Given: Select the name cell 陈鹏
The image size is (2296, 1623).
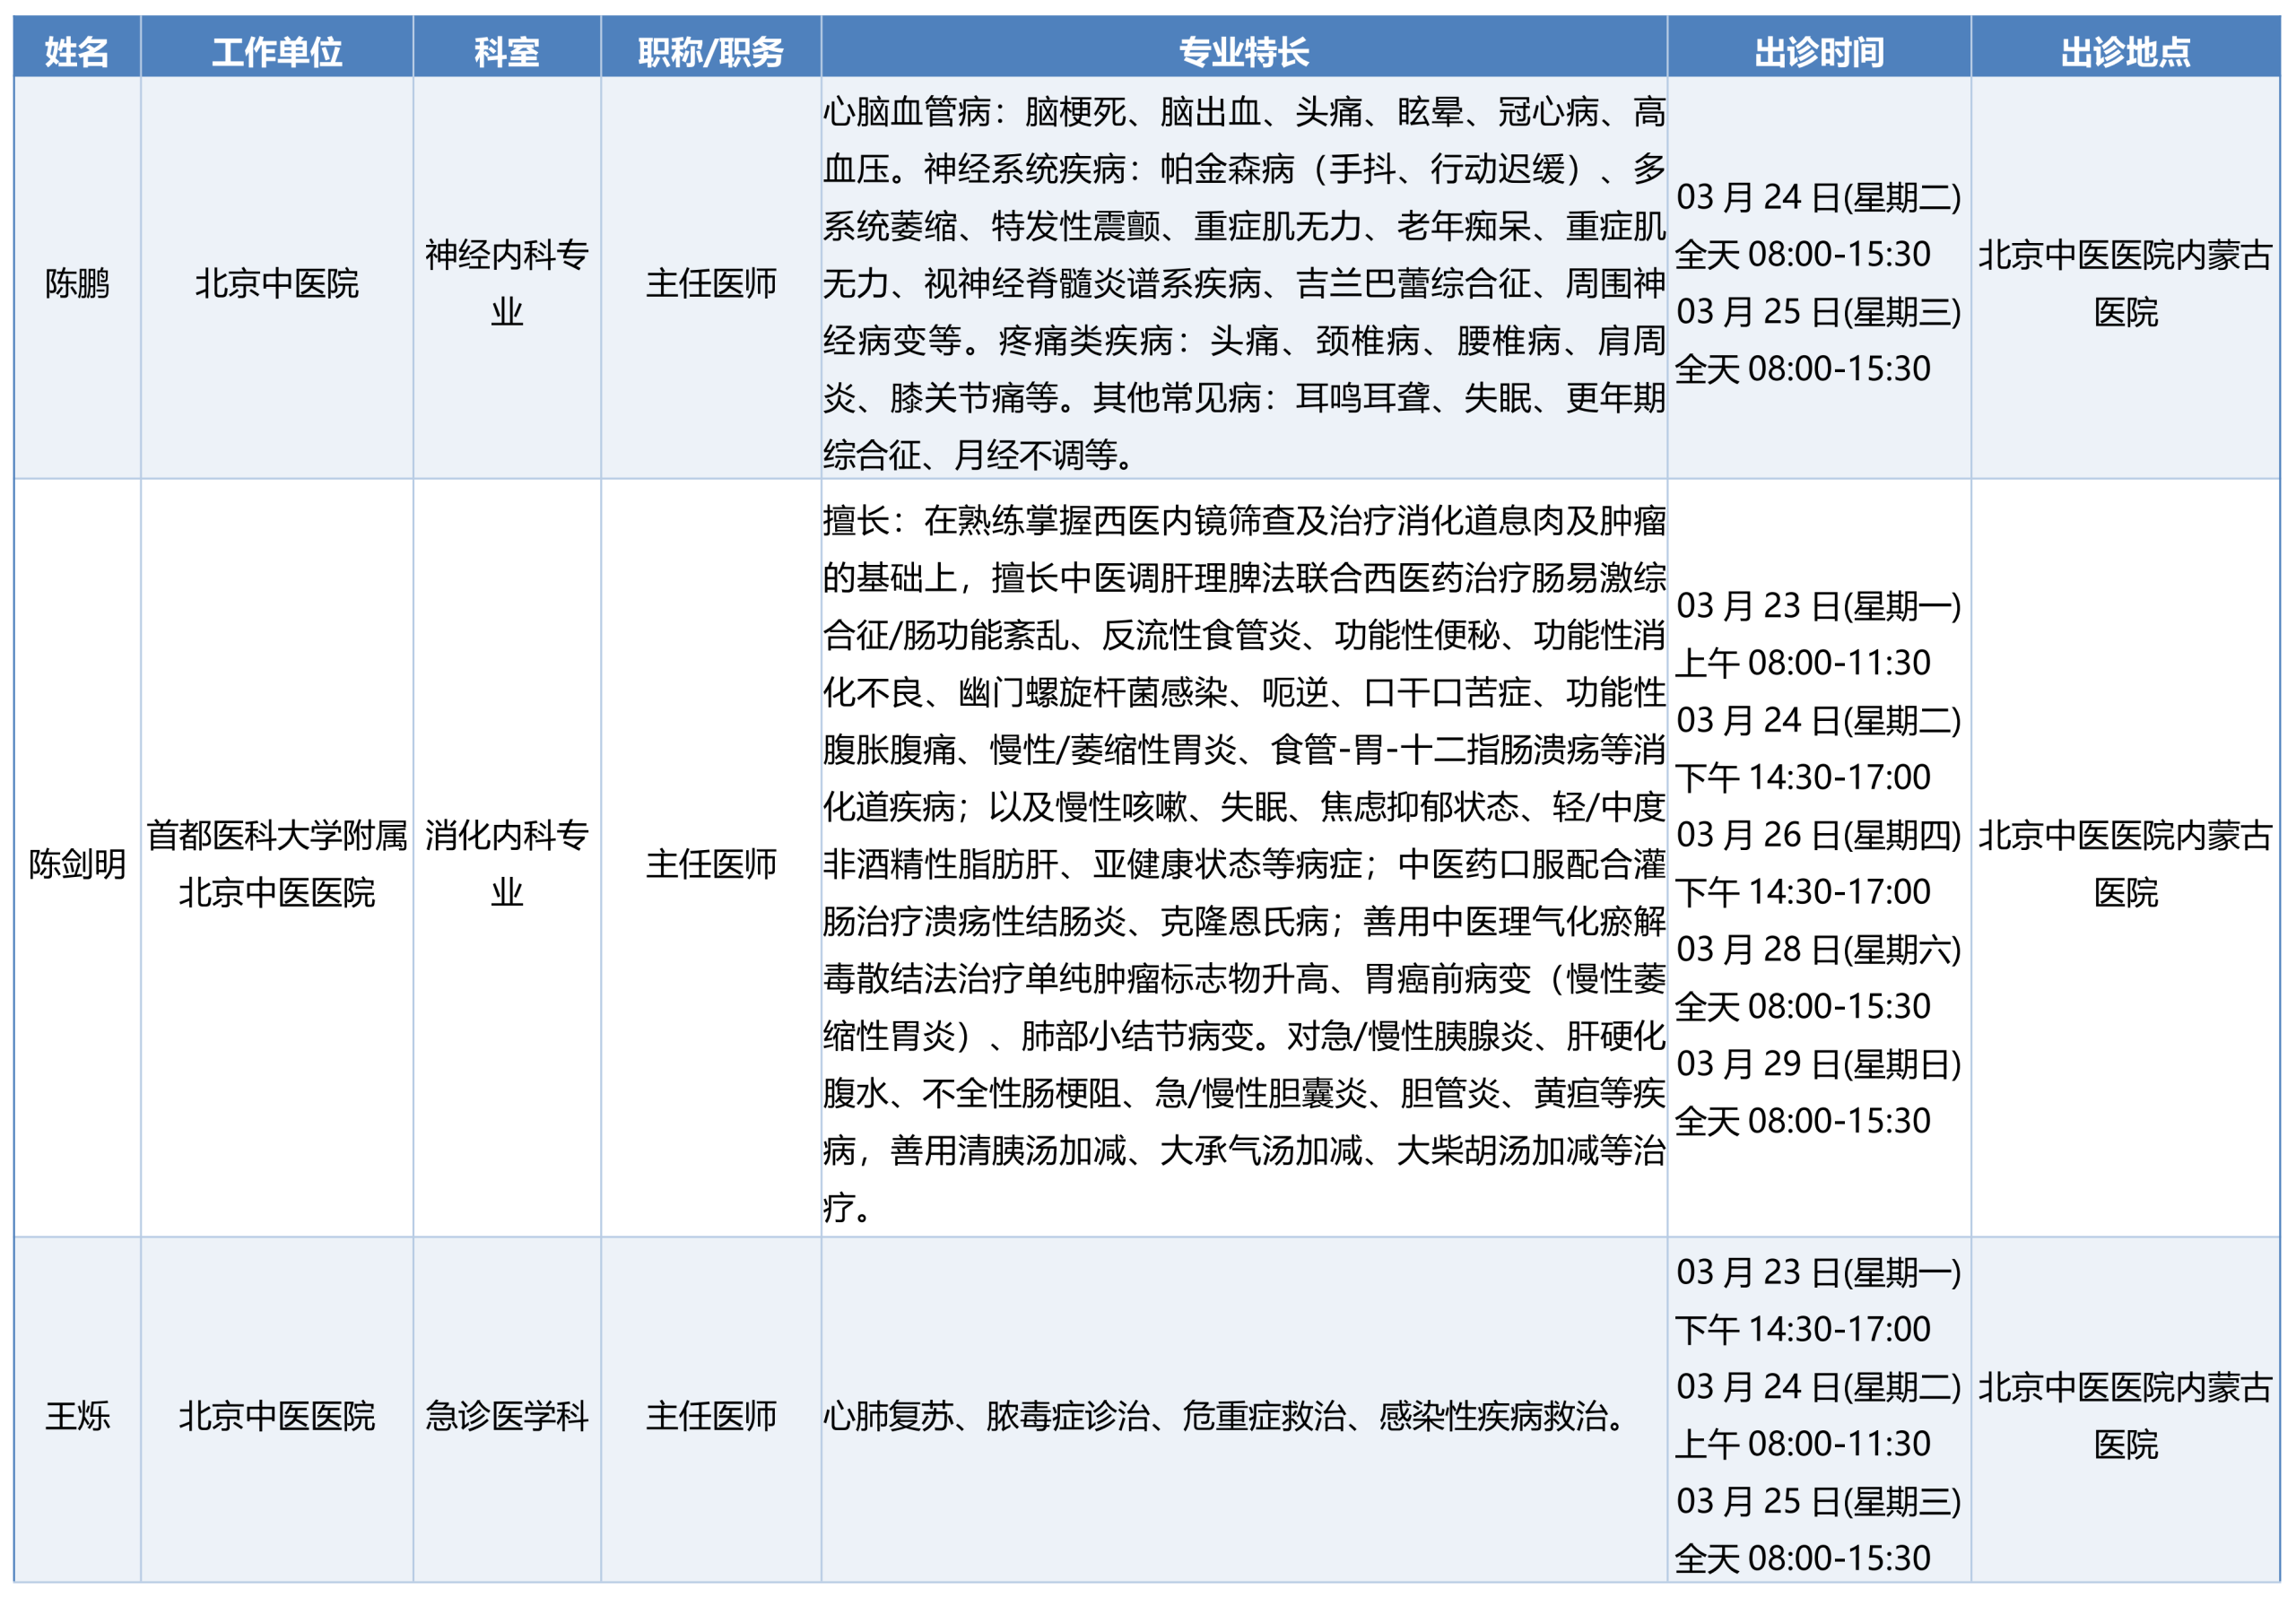Looking at the screenshot, I should [x=77, y=283].
